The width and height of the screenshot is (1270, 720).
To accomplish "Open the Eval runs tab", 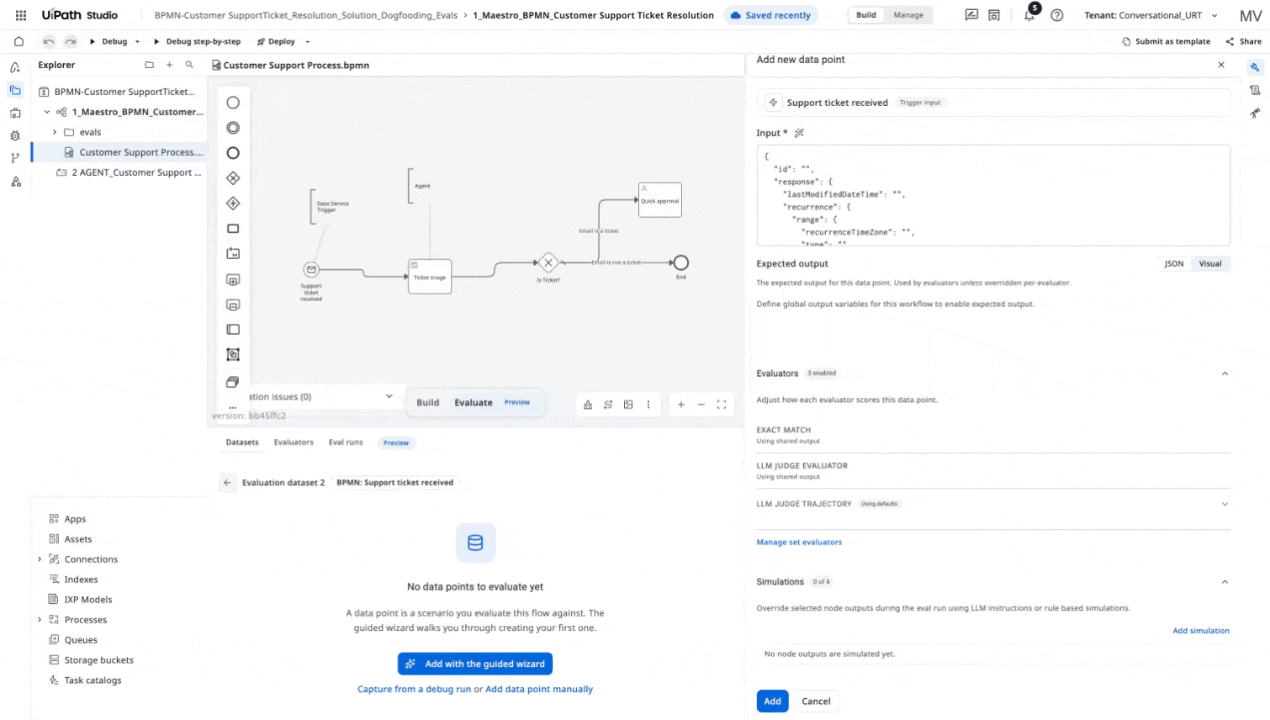I will coord(346,442).
